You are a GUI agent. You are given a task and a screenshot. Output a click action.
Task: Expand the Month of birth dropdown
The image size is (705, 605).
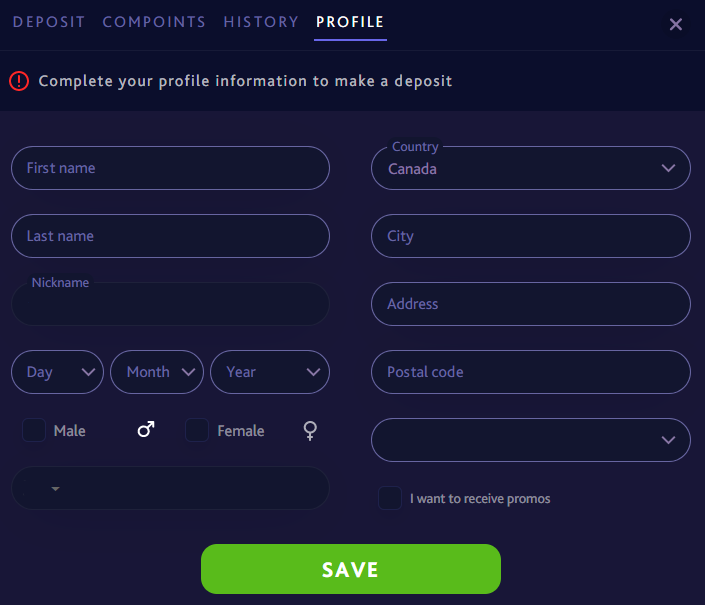coord(156,372)
